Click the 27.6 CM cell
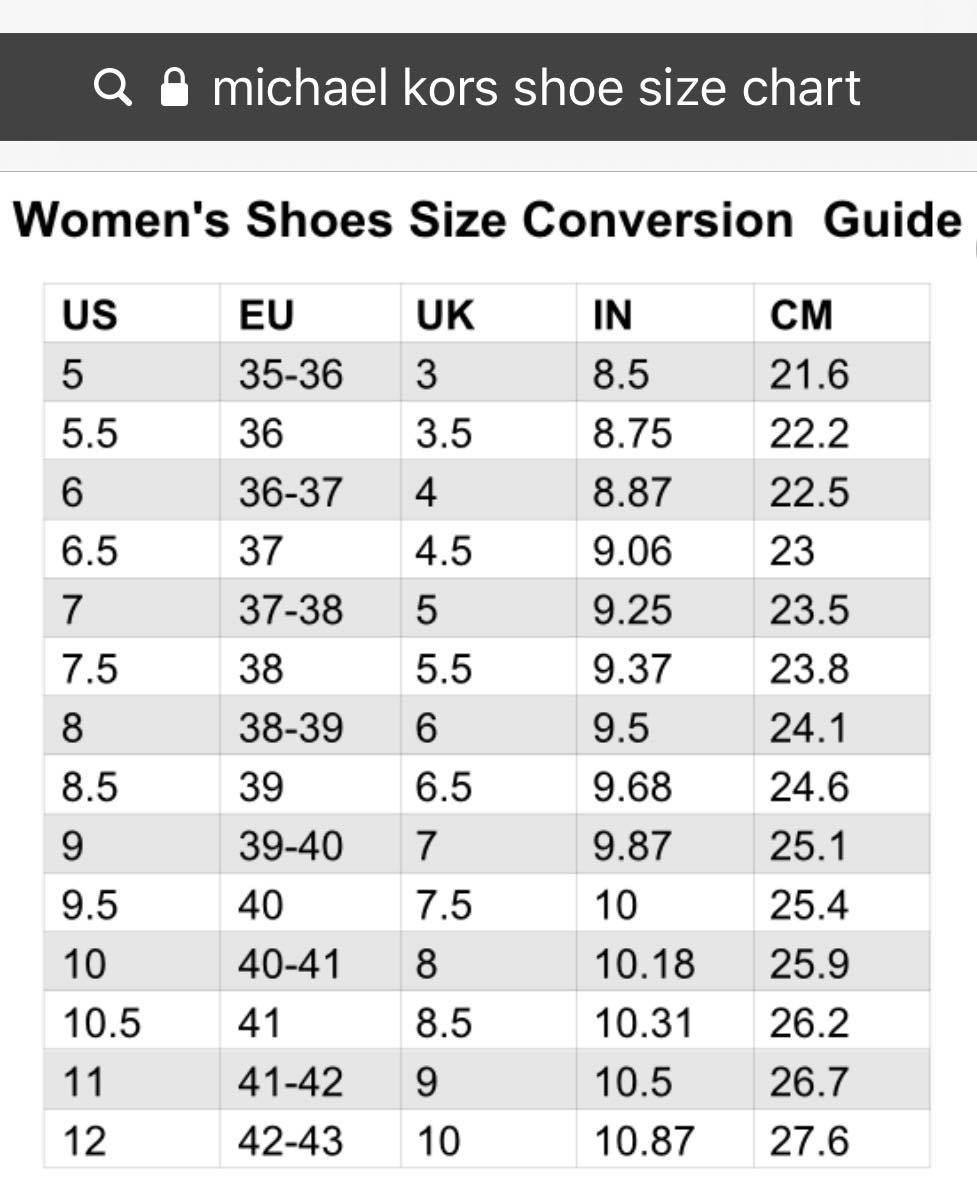The height and width of the screenshot is (1177, 977). (842, 1140)
